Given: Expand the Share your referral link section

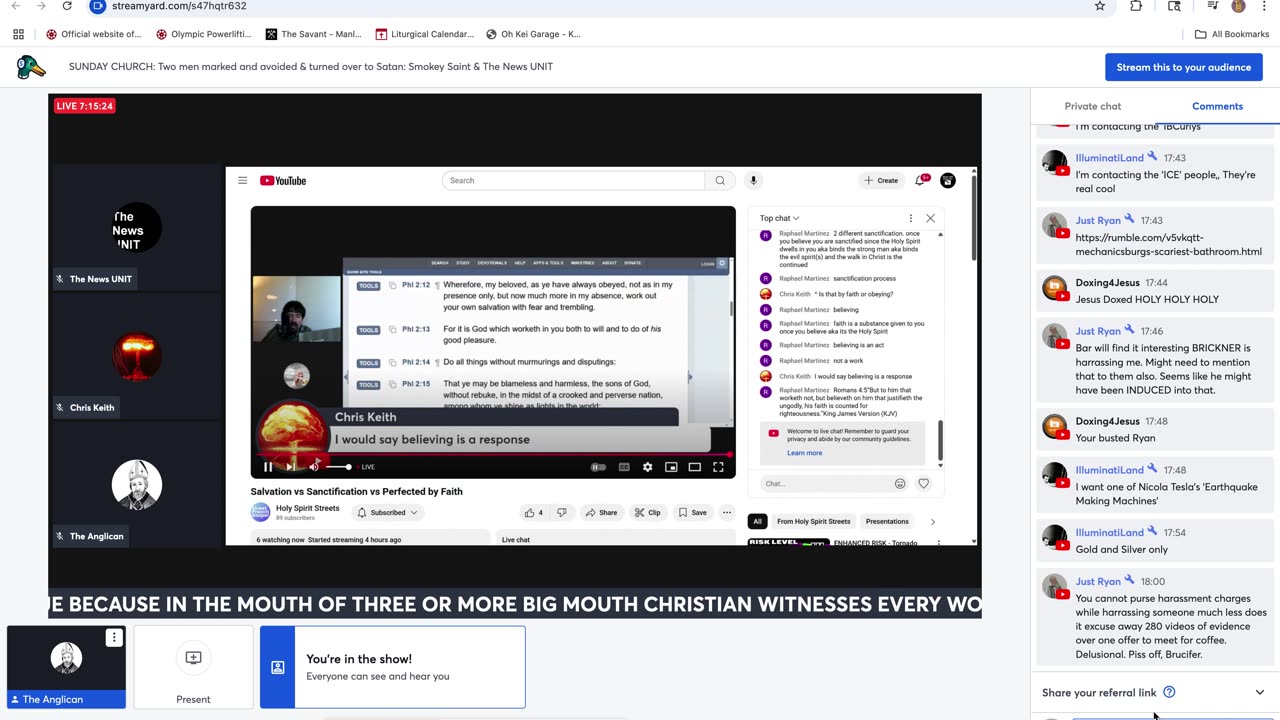Looking at the screenshot, I should pyautogui.click(x=1259, y=692).
